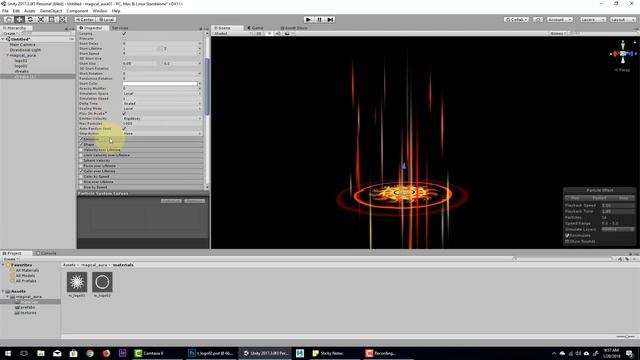Open the Collab dropdown
The width and height of the screenshot is (640, 360).
click(516, 19)
